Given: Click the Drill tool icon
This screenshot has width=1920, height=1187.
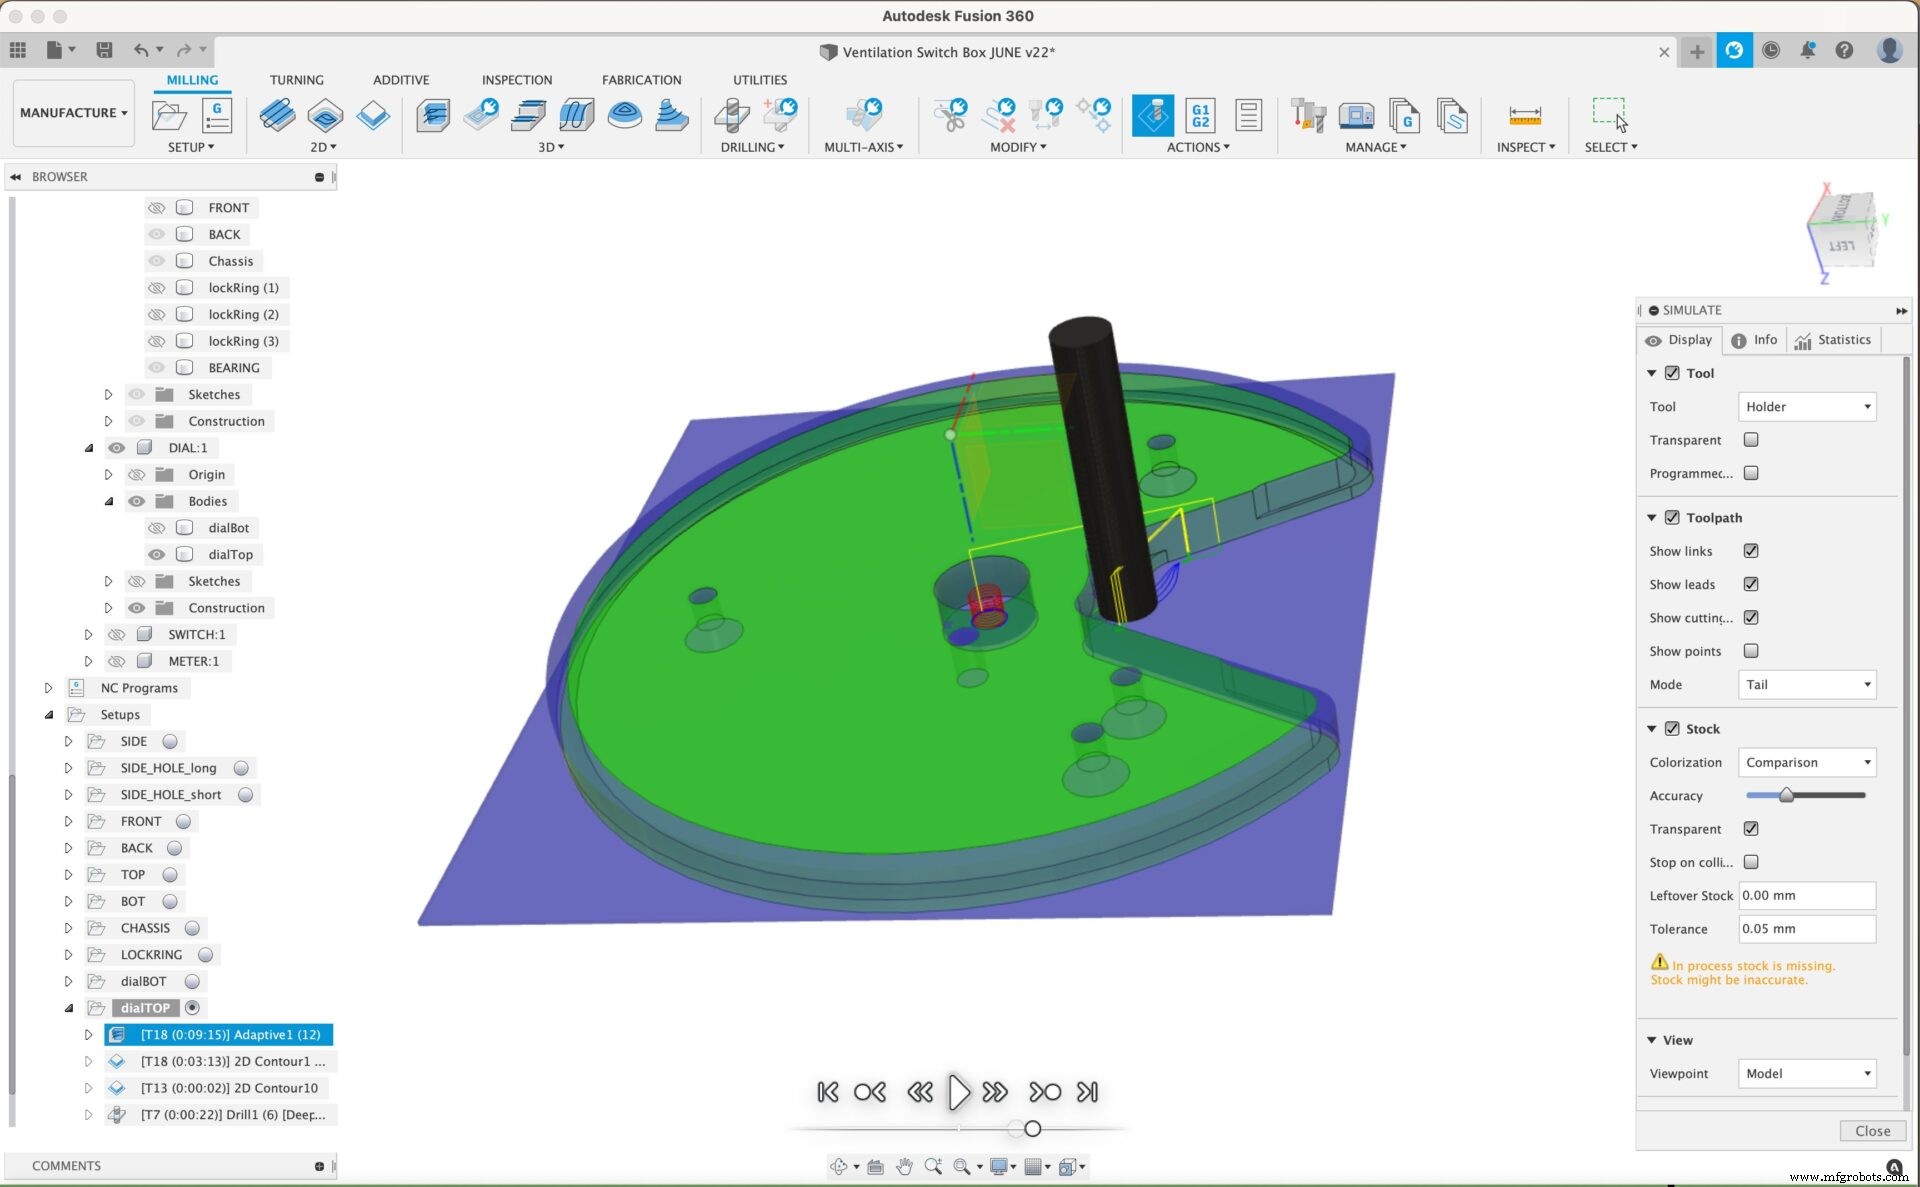Looking at the screenshot, I should click(x=732, y=116).
